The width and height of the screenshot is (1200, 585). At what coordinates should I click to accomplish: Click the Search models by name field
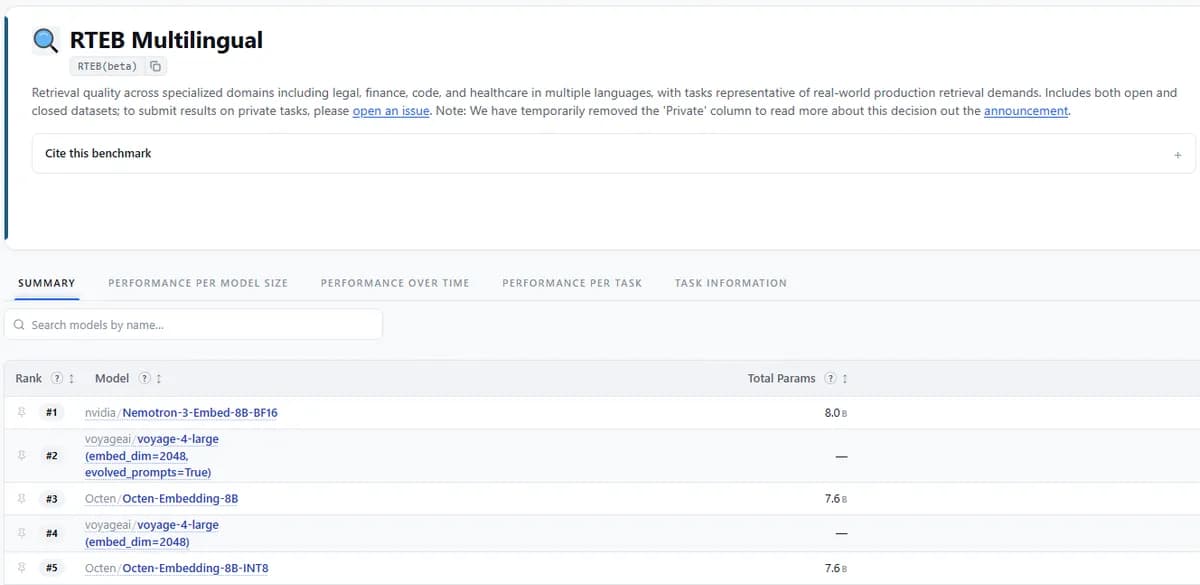(193, 324)
